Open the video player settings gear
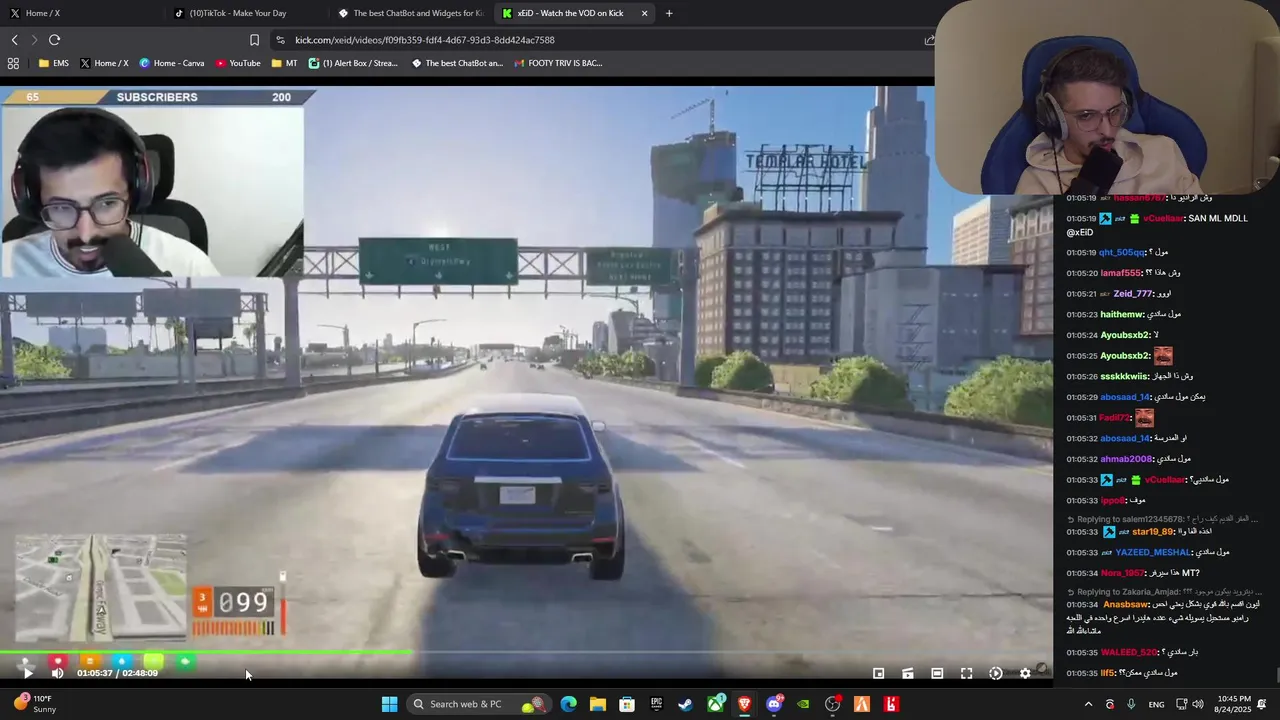 click(1025, 673)
